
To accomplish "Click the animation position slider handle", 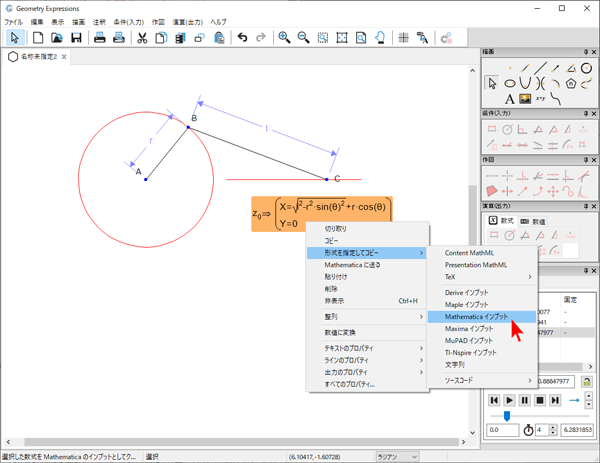I will coord(507,416).
